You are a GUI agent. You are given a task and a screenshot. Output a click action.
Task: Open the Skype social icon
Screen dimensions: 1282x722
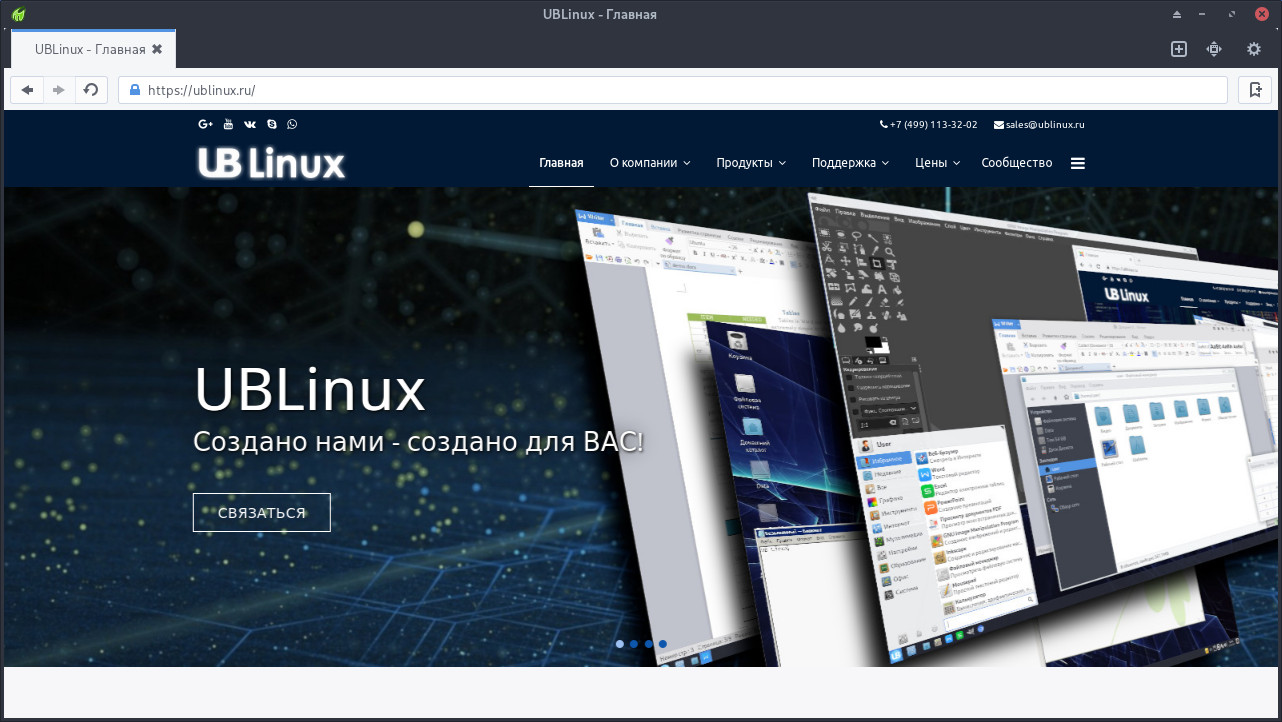[x=271, y=124]
